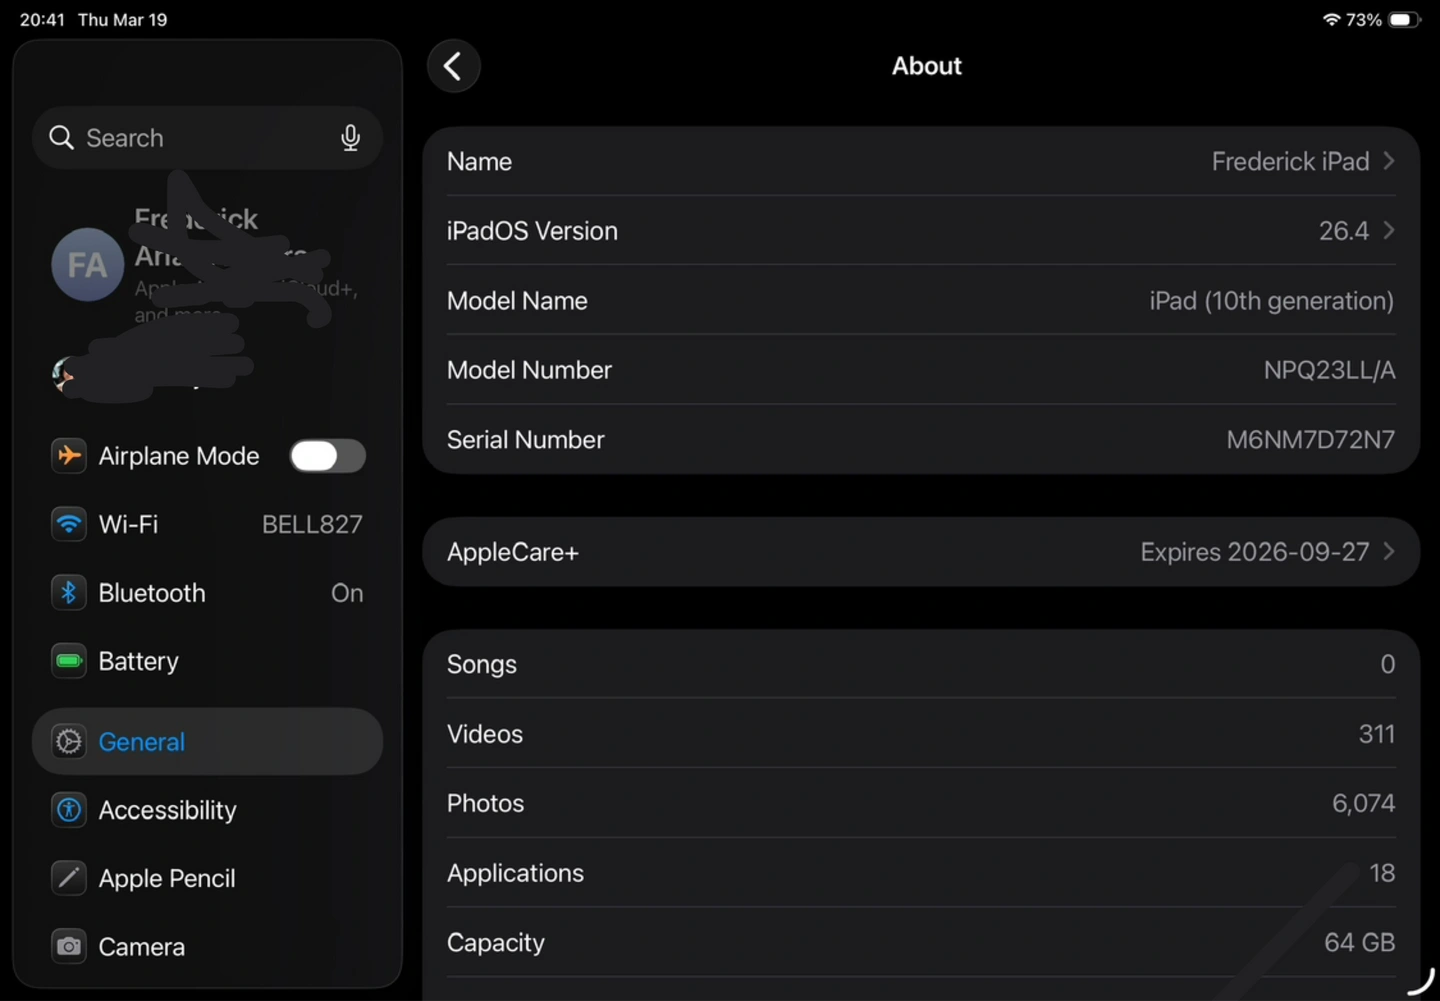
Task: Tap the microphone dictation icon
Action: pos(350,138)
